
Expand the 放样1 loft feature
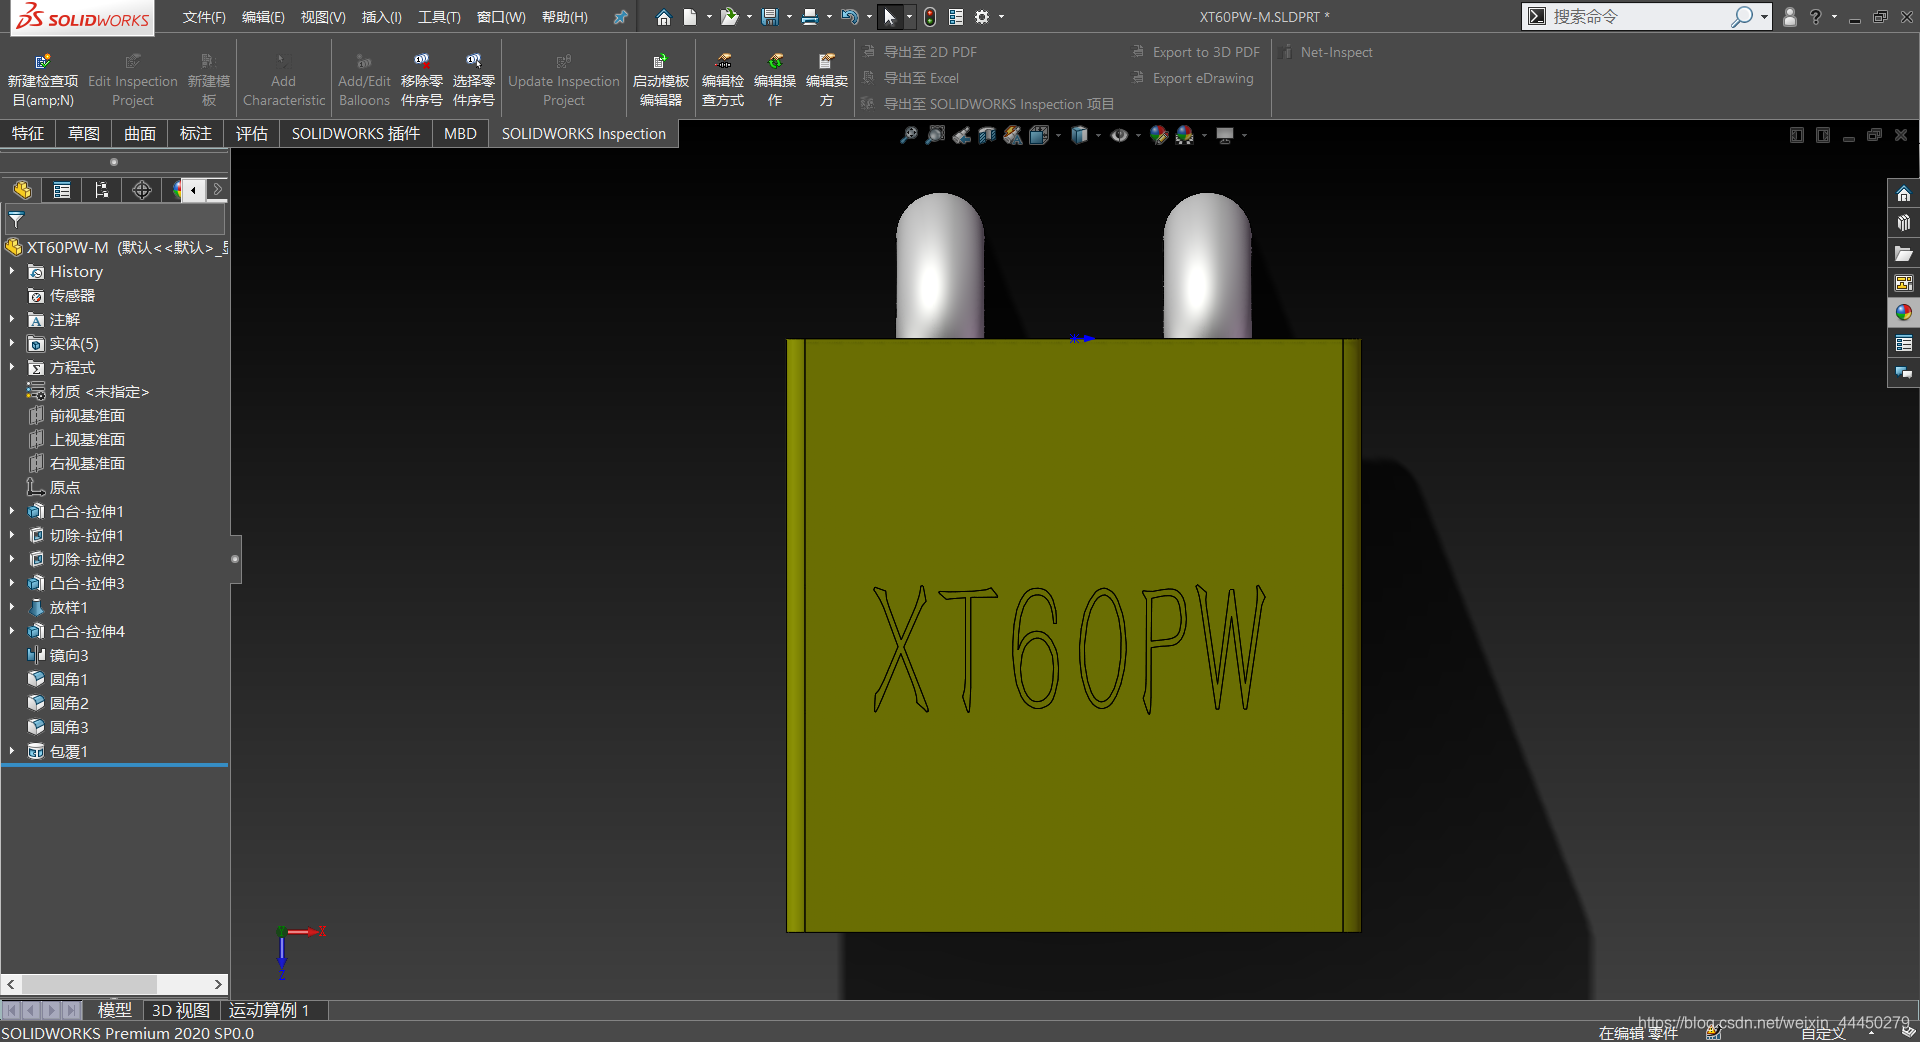tap(12, 607)
